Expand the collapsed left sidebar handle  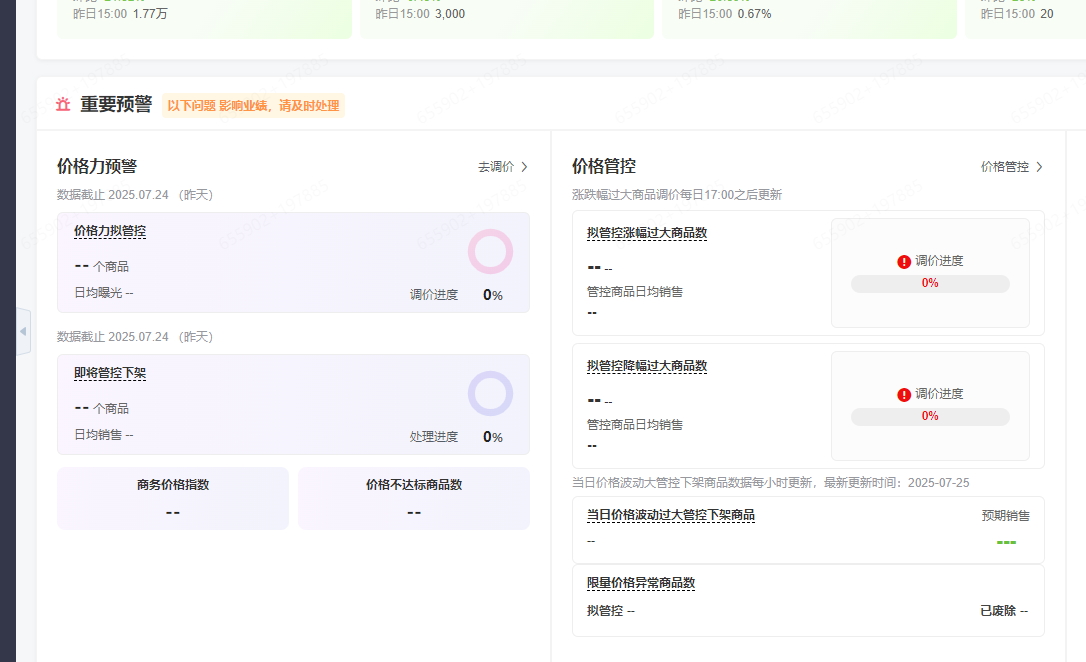click(23, 332)
